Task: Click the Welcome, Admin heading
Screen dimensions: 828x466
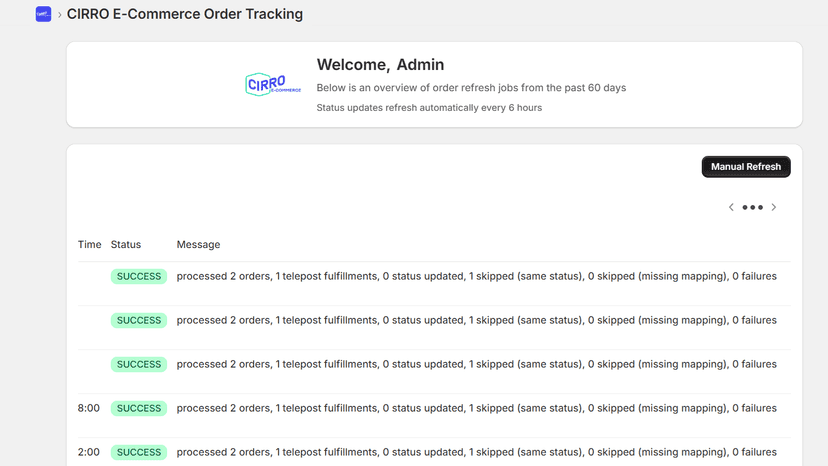Action: click(380, 64)
